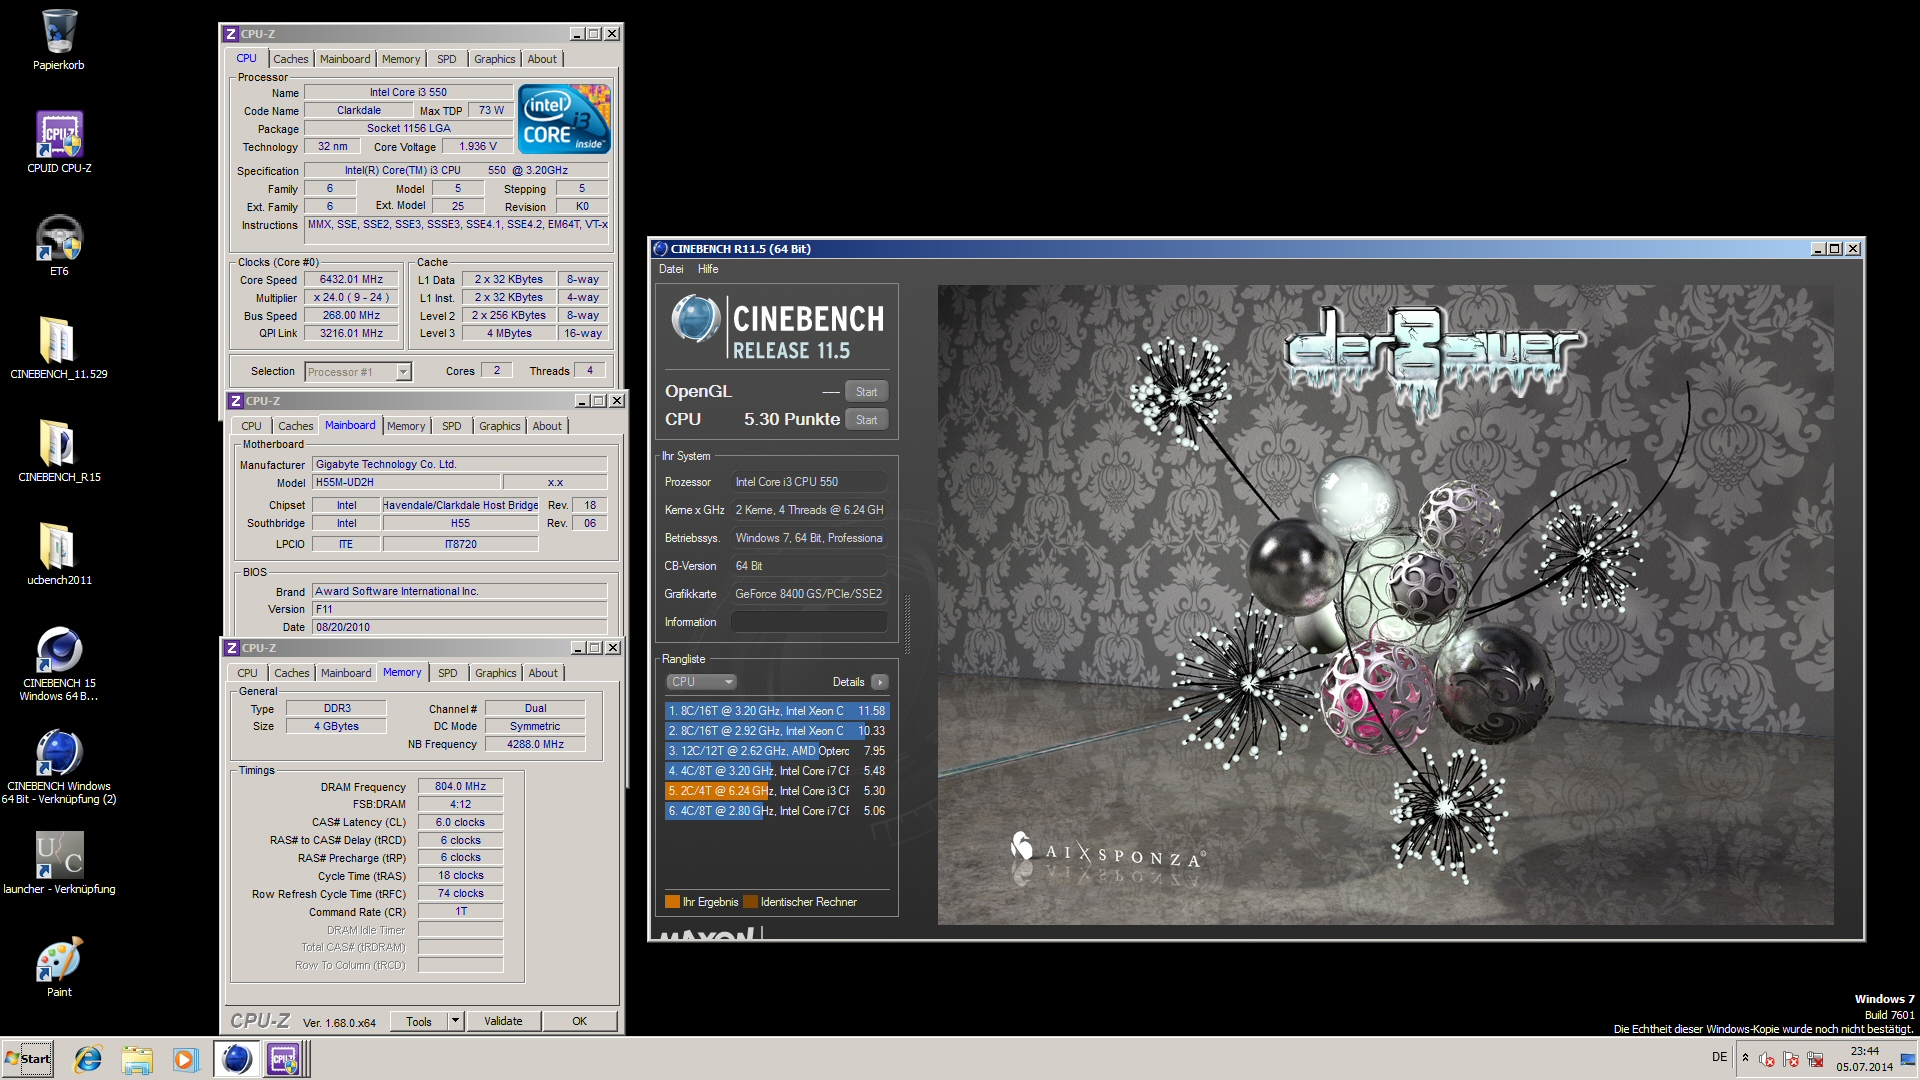Select ranking row 6 Core i7 5.06
1920x1080 pixels.
(777, 811)
